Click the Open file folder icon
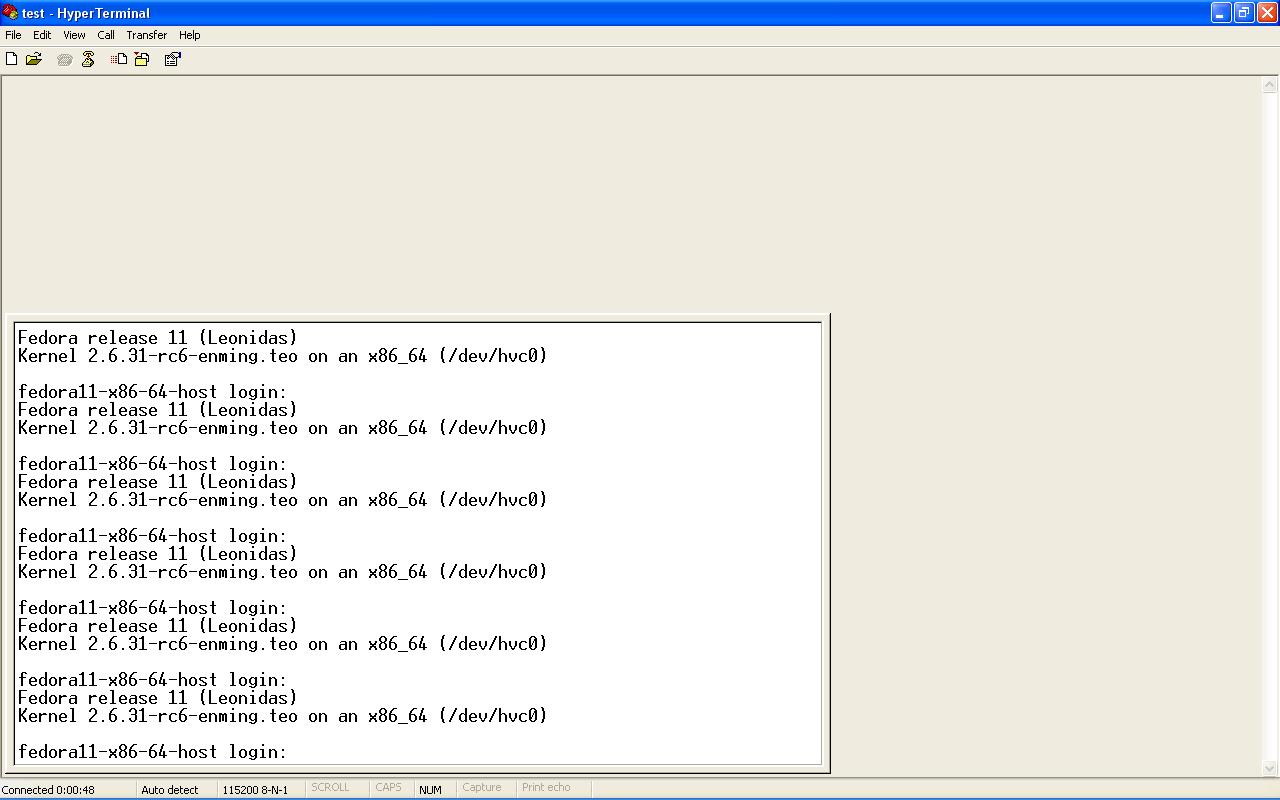This screenshot has width=1280, height=800. 34,59
